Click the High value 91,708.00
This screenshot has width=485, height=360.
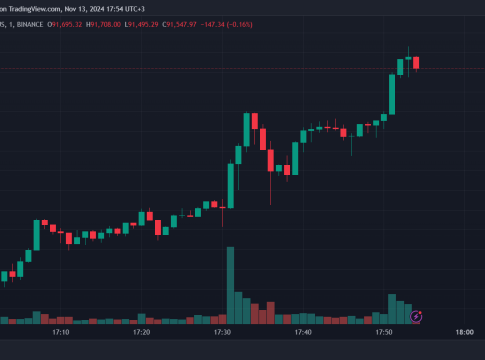click(x=106, y=25)
